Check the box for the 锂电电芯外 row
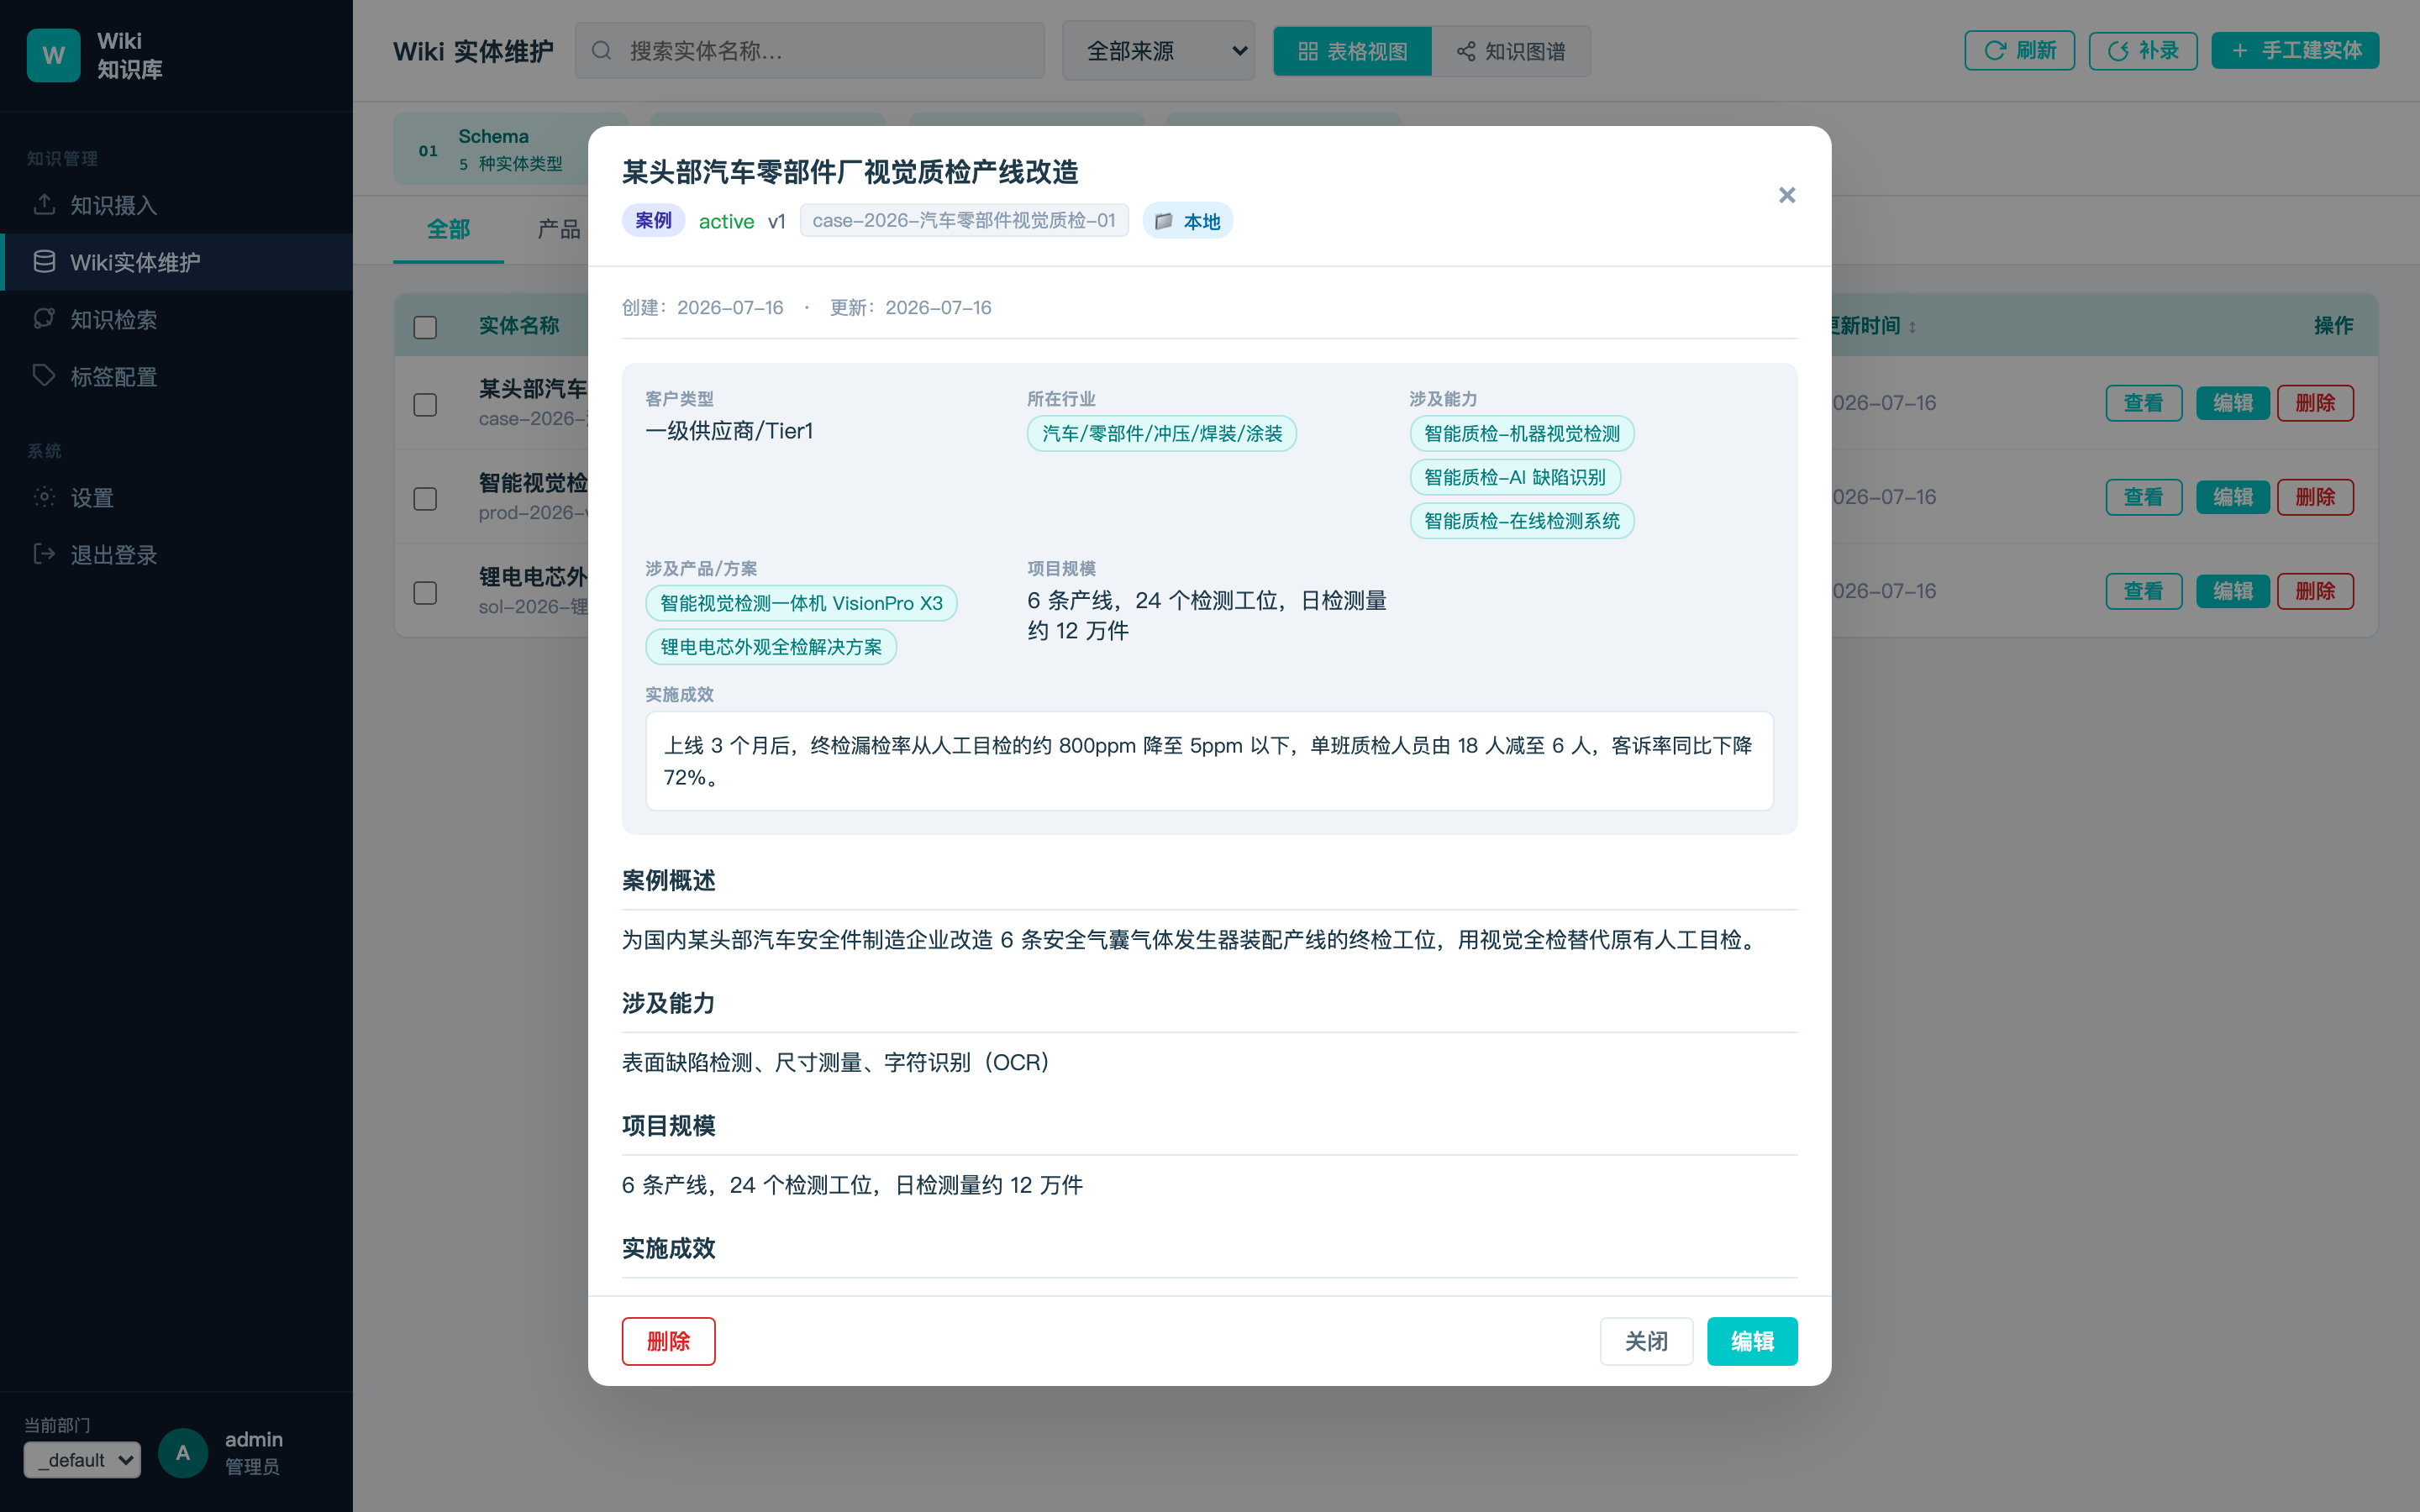 point(425,592)
